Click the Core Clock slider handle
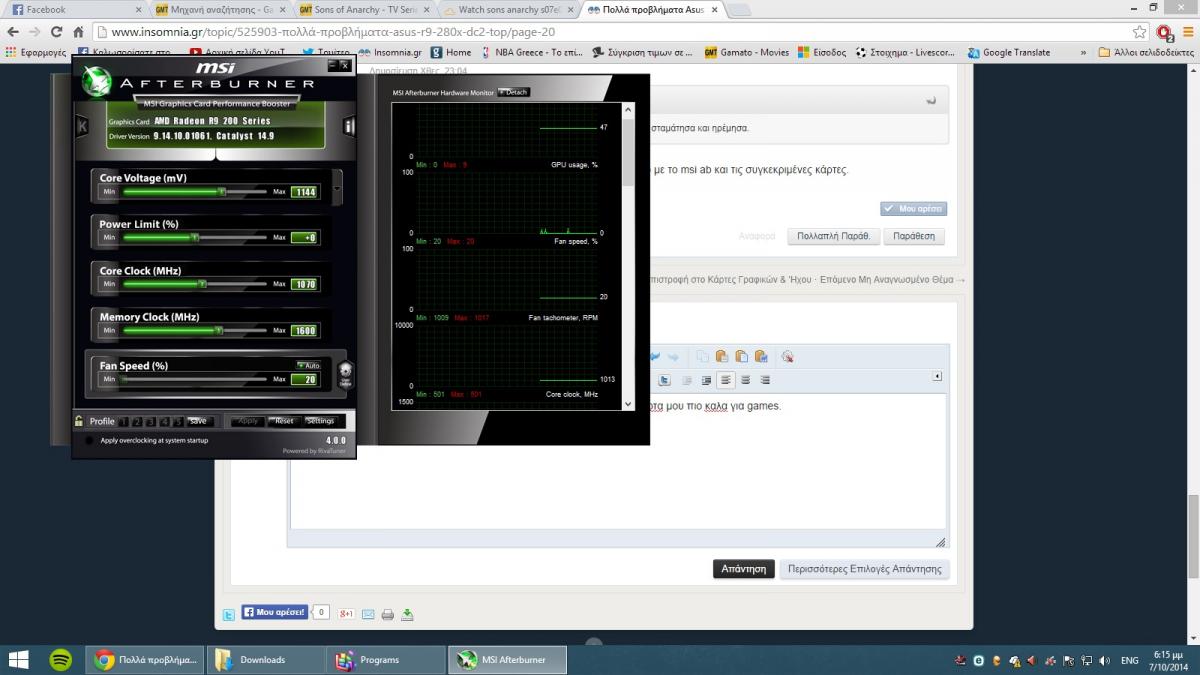The image size is (1200, 675). point(202,284)
